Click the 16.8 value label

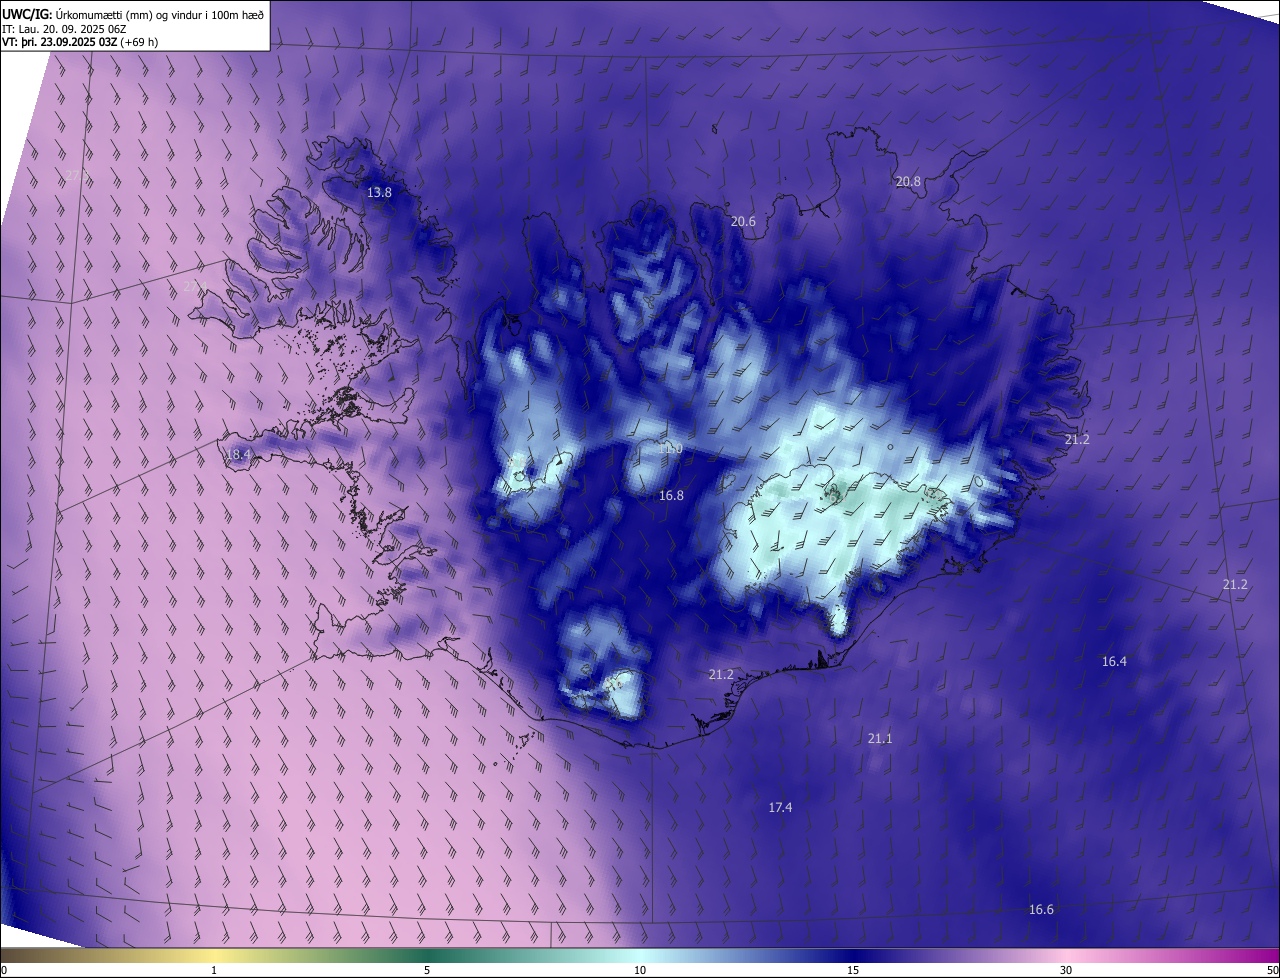click(x=671, y=495)
